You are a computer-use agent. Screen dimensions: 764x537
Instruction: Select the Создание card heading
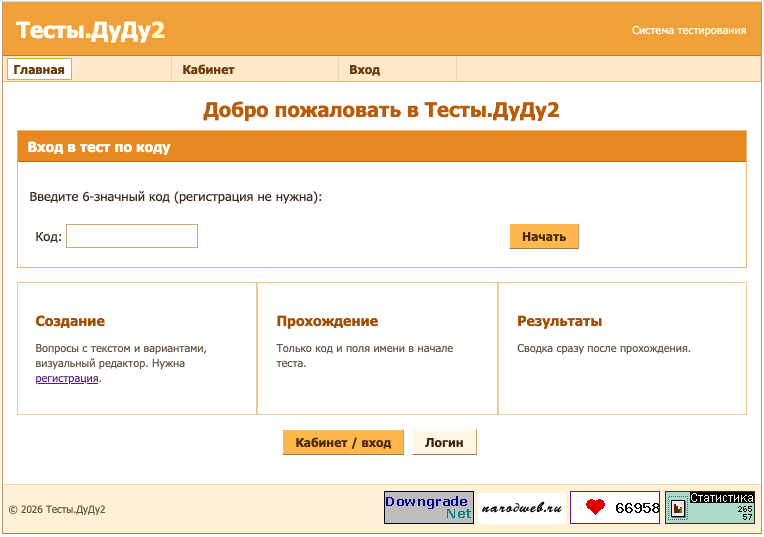pyautogui.click(x=70, y=321)
